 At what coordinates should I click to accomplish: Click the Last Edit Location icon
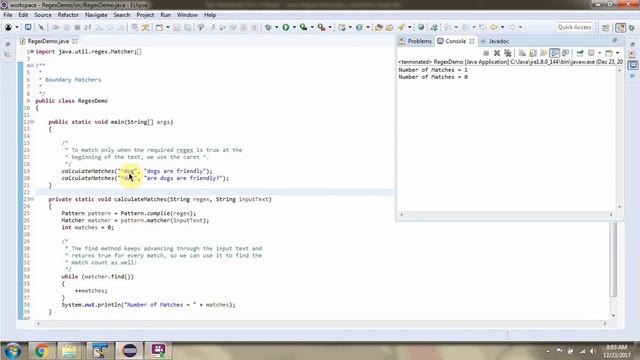click(x=483, y=27)
